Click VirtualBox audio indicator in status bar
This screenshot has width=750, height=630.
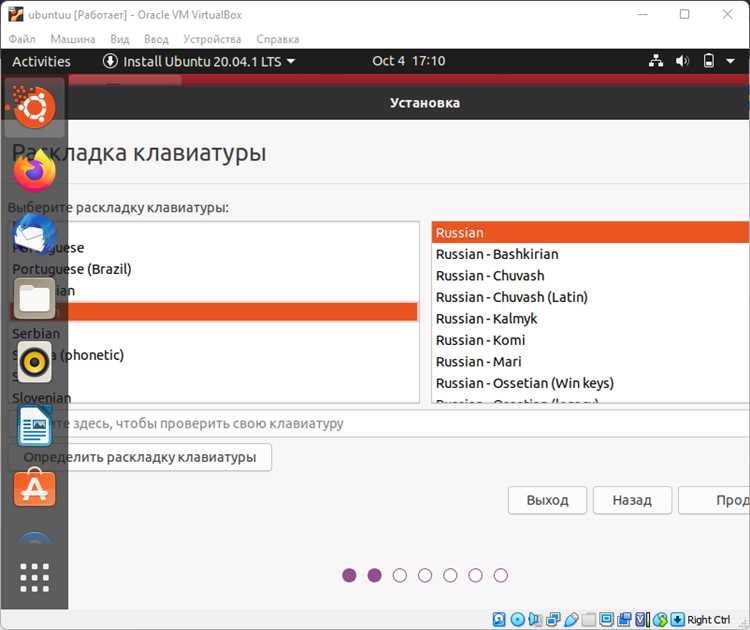(535, 619)
